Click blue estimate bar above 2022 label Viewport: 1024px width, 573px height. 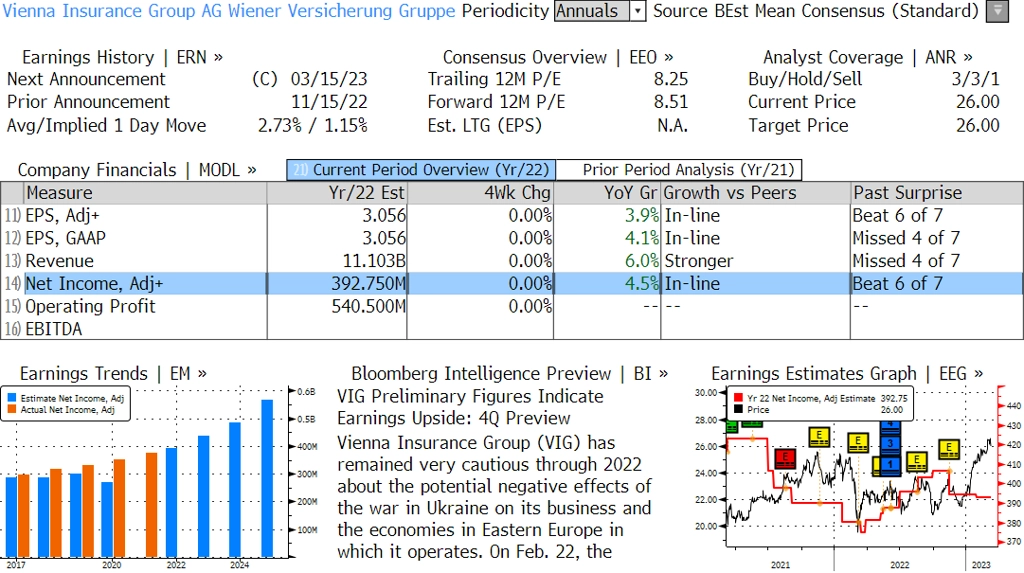[171, 502]
